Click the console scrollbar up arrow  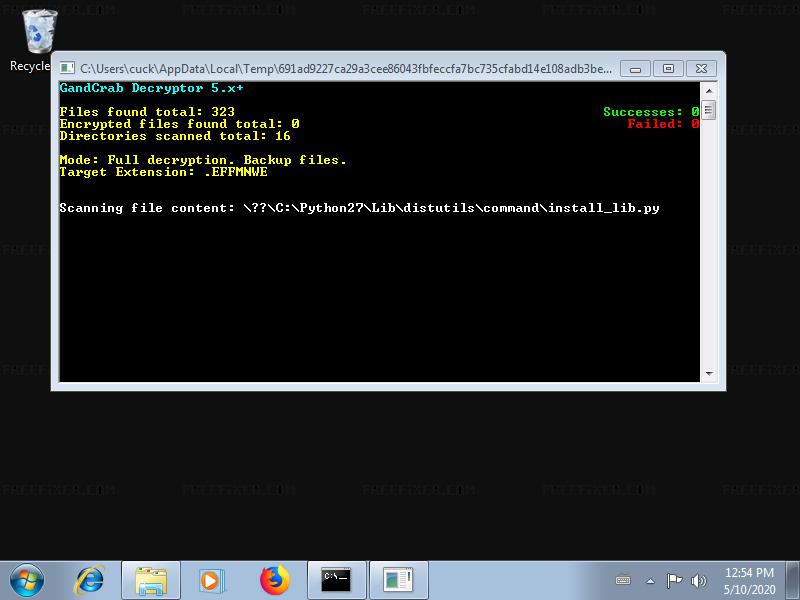[x=709, y=91]
